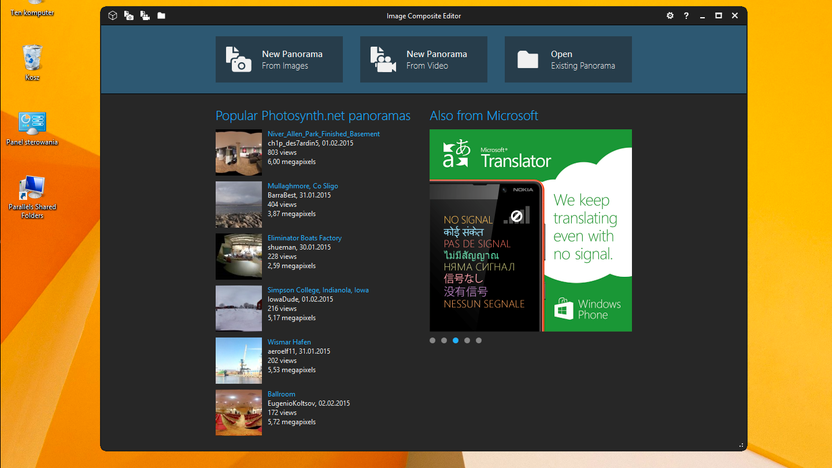Viewport: 832px width, 468px height.
Task: Open Niver_Allen_Park_Finished_Basement panorama link
Action: pos(324,134)
